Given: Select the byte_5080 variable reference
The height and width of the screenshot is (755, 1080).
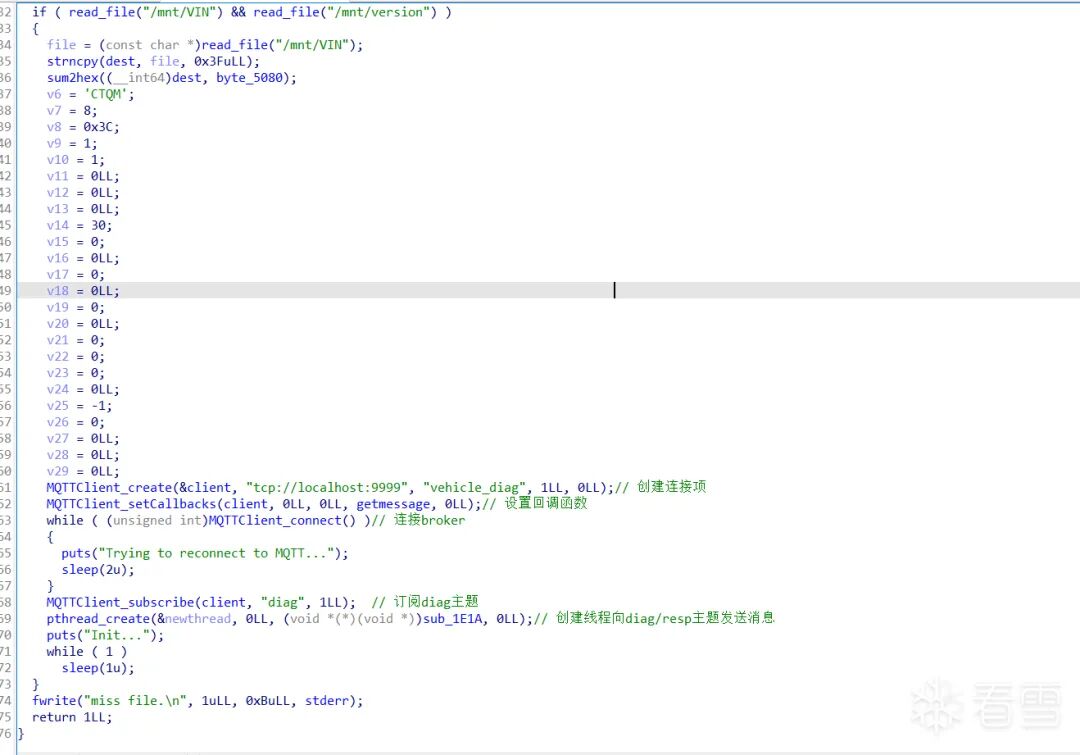Looking at the screenshot, I should pos(249,78).
